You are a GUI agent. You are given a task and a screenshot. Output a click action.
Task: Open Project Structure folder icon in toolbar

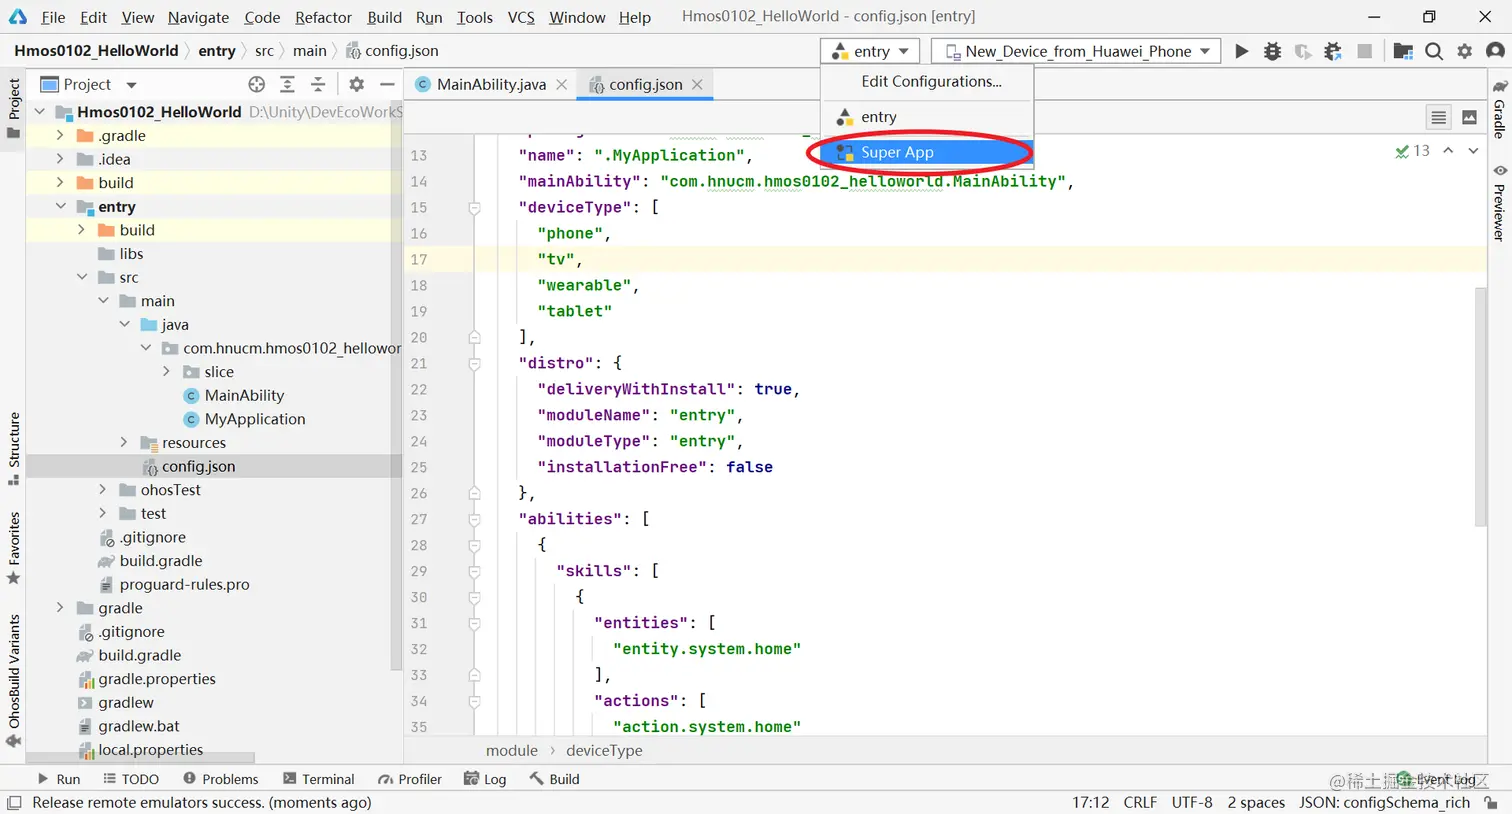[x=1403, y=51]
